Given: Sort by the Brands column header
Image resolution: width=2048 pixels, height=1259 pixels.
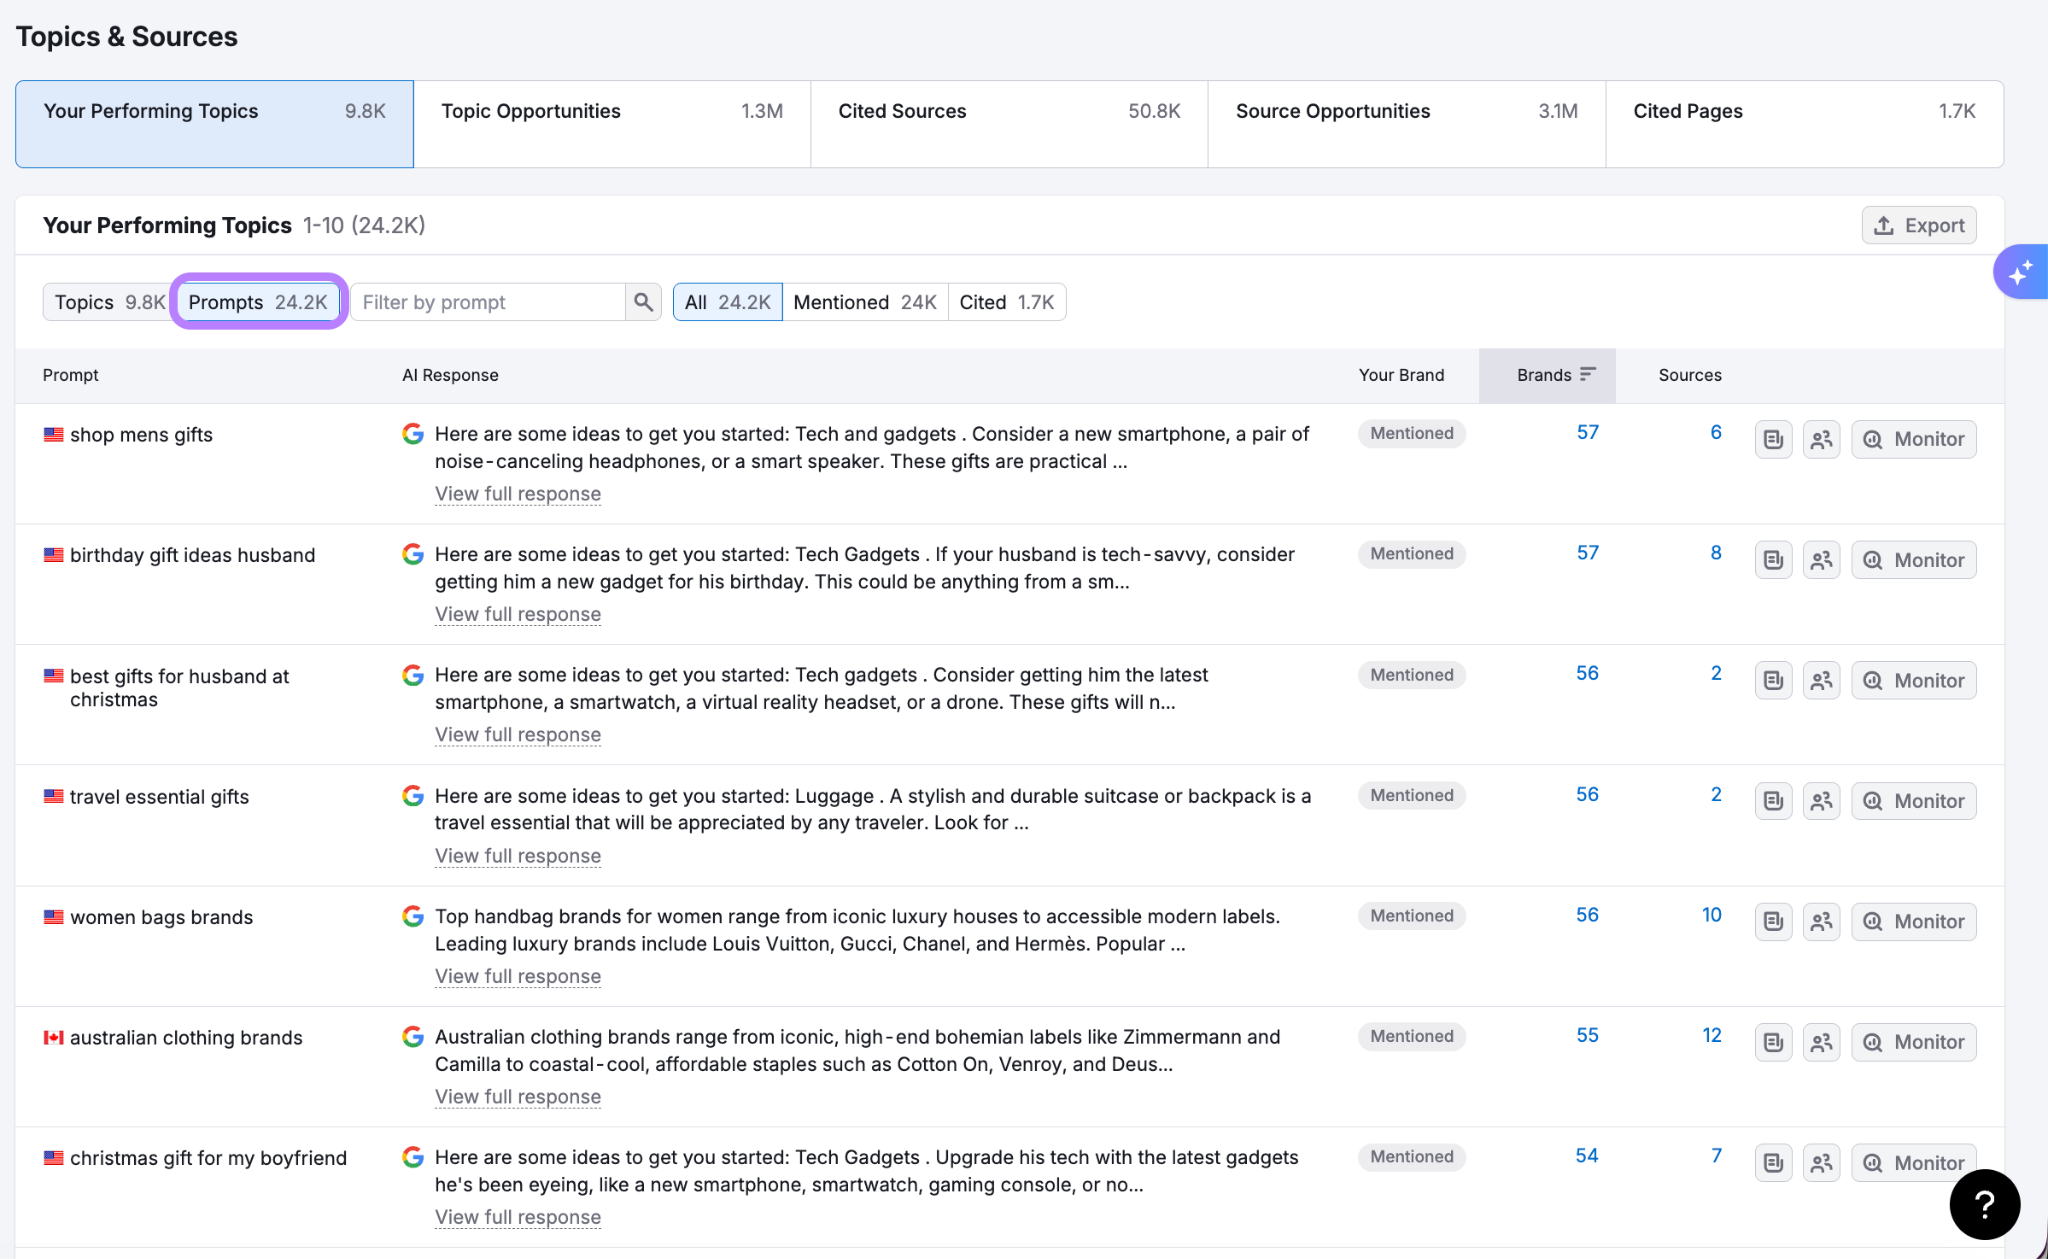Looking at the screenshot, I should (x=1547, y=375).
